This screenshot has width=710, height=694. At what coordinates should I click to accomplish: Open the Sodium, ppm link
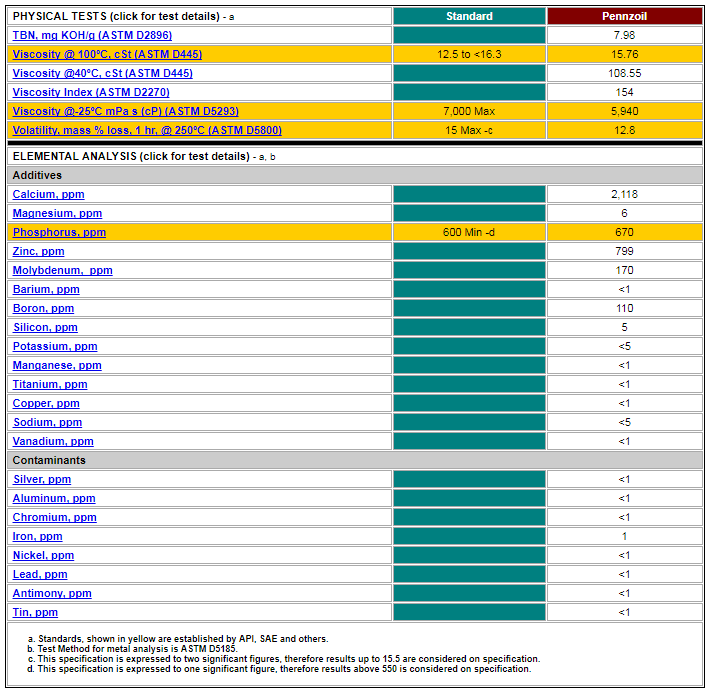47,422
